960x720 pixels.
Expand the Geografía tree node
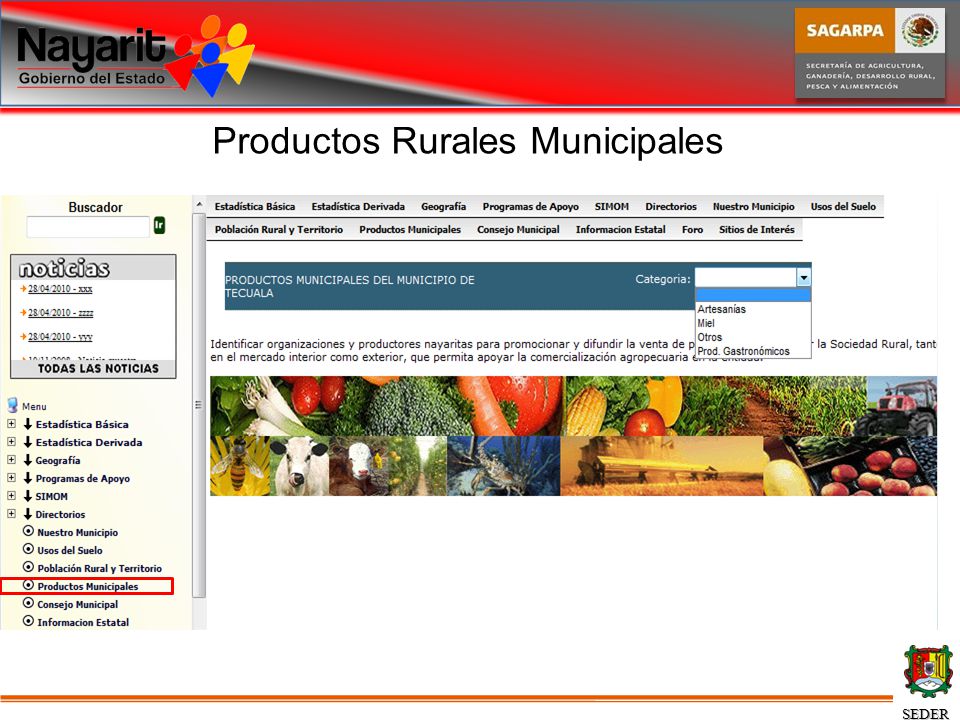click(x=11, y=460)
